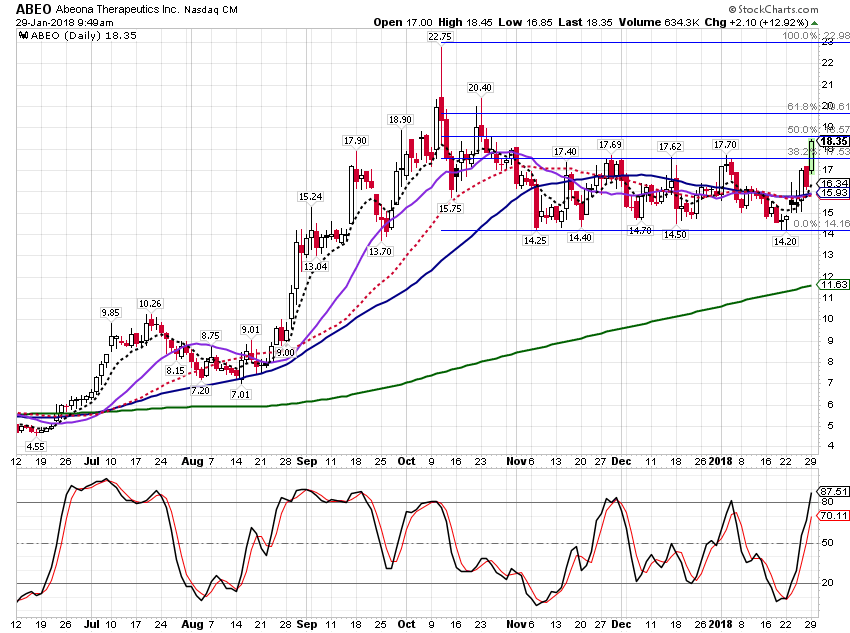The height and width of the screenshot is (633, 850).
Task: Open the StockCharts.com copyright label
Action: [x=773, y=9]
